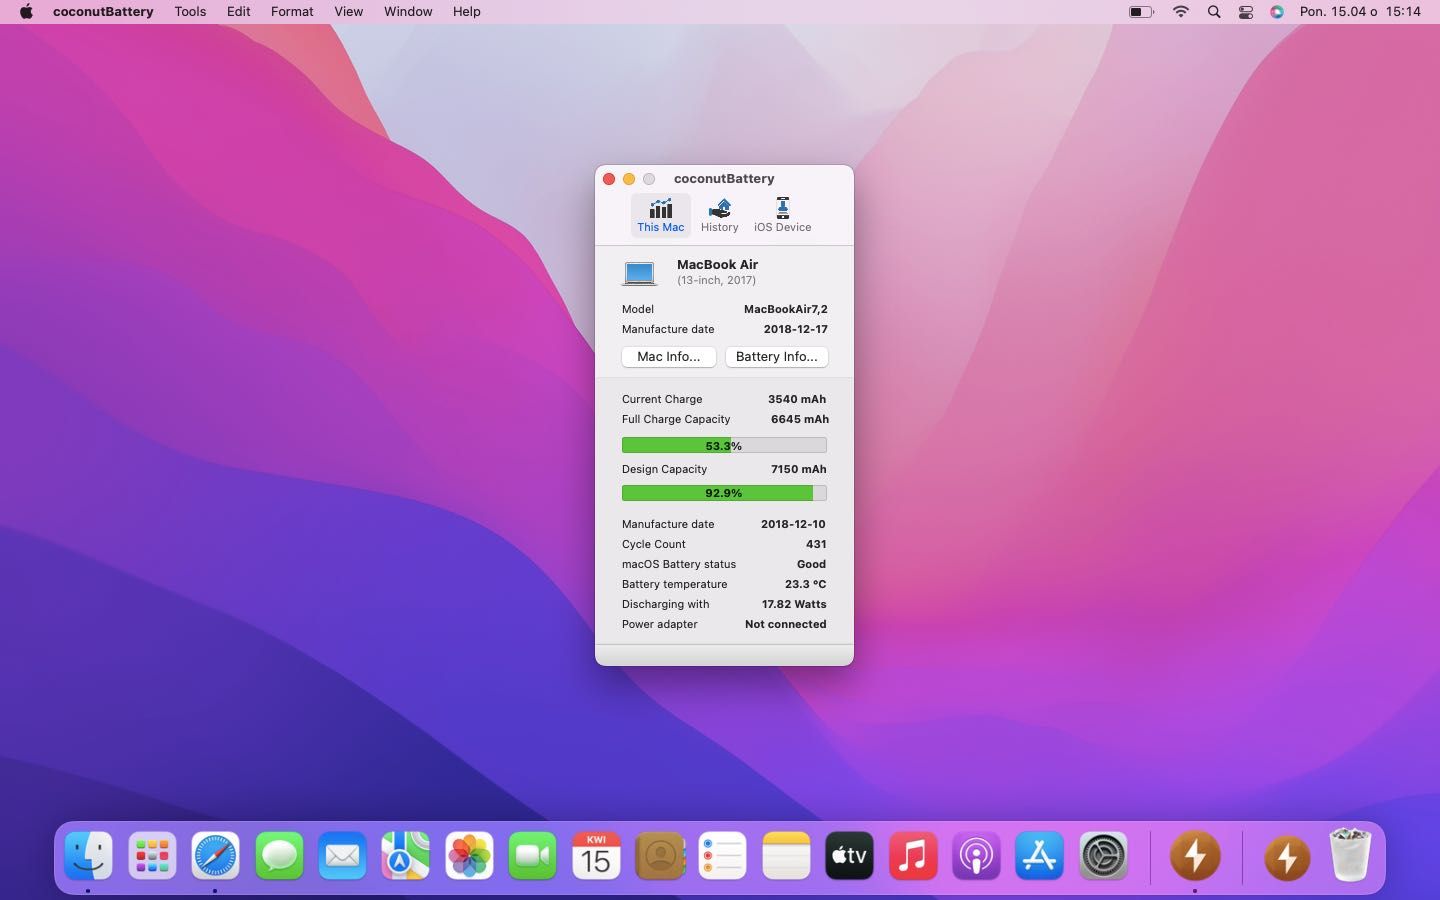The image size is (1440, 900).
Task: Open Contacts from the Dock
Action: pyautogui.click(x=659, y=856)
